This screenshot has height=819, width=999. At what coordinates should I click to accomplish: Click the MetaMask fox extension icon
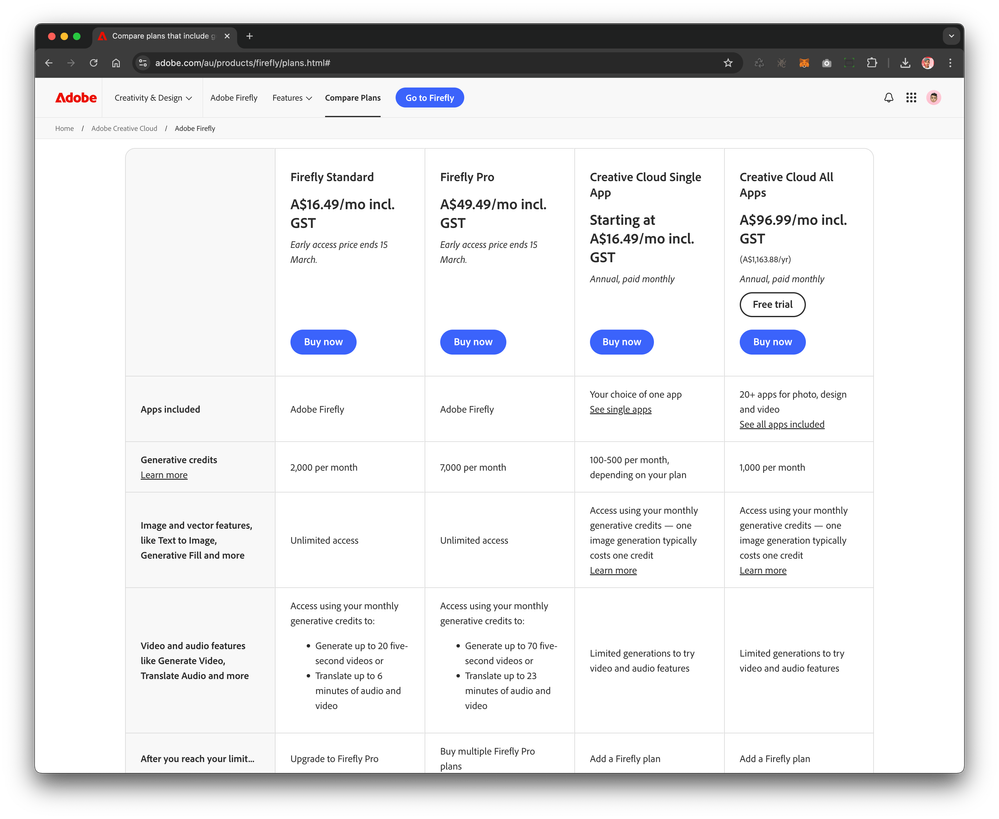[x=804, y=62]
